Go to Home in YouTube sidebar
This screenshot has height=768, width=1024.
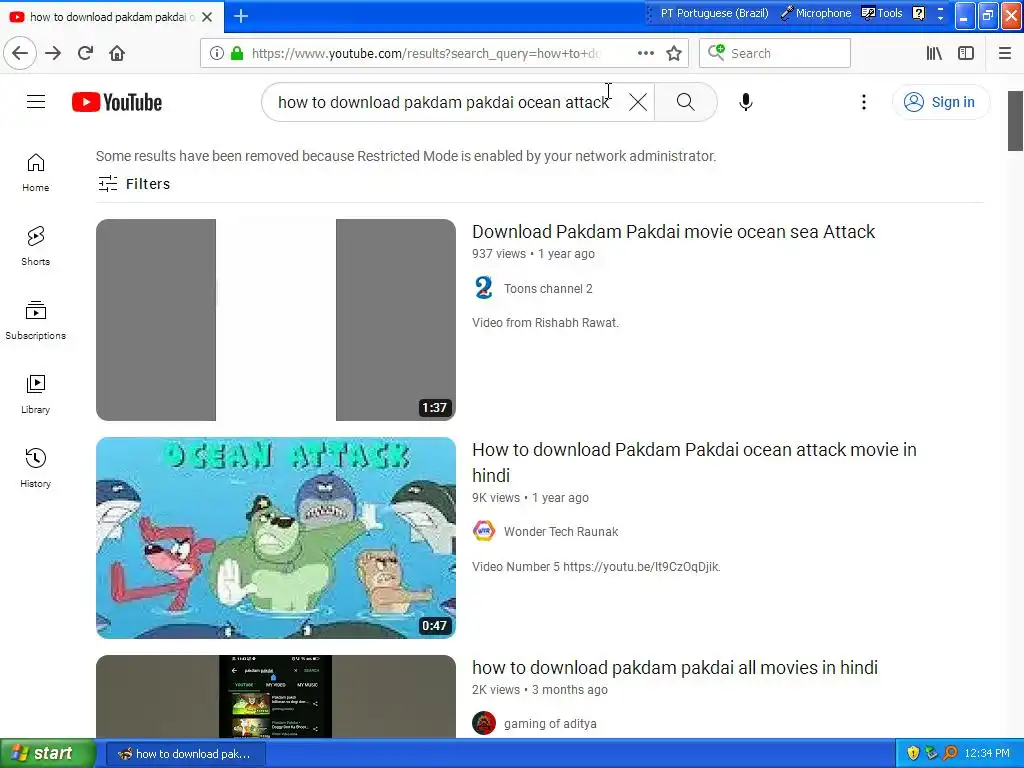(x=35, y=172)
